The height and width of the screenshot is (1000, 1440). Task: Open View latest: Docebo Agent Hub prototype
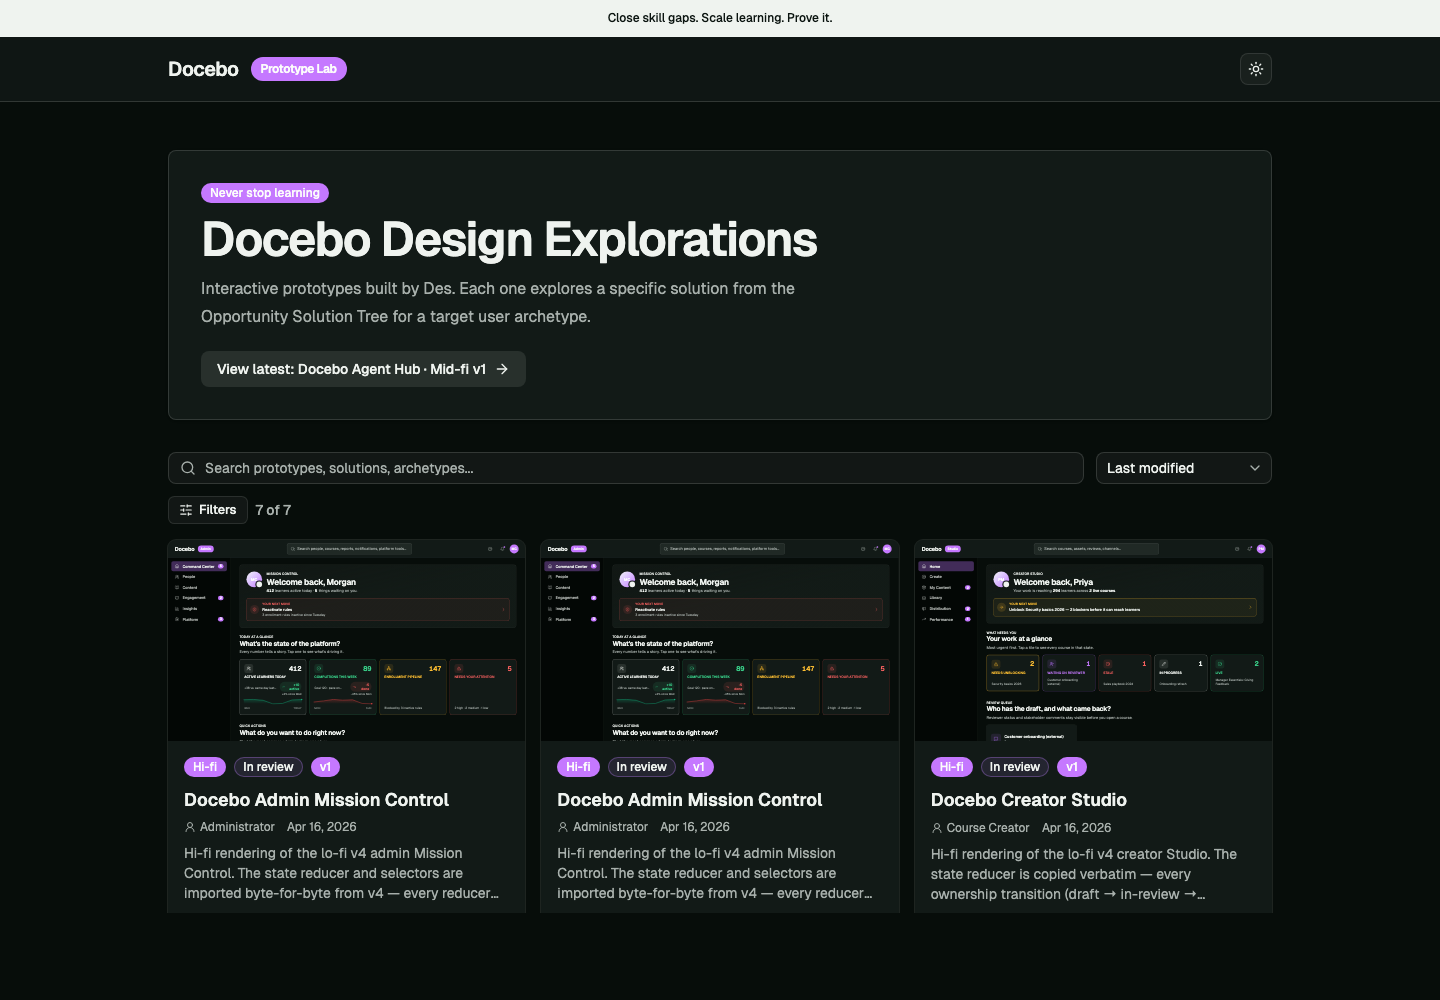(x=363, y=369)
